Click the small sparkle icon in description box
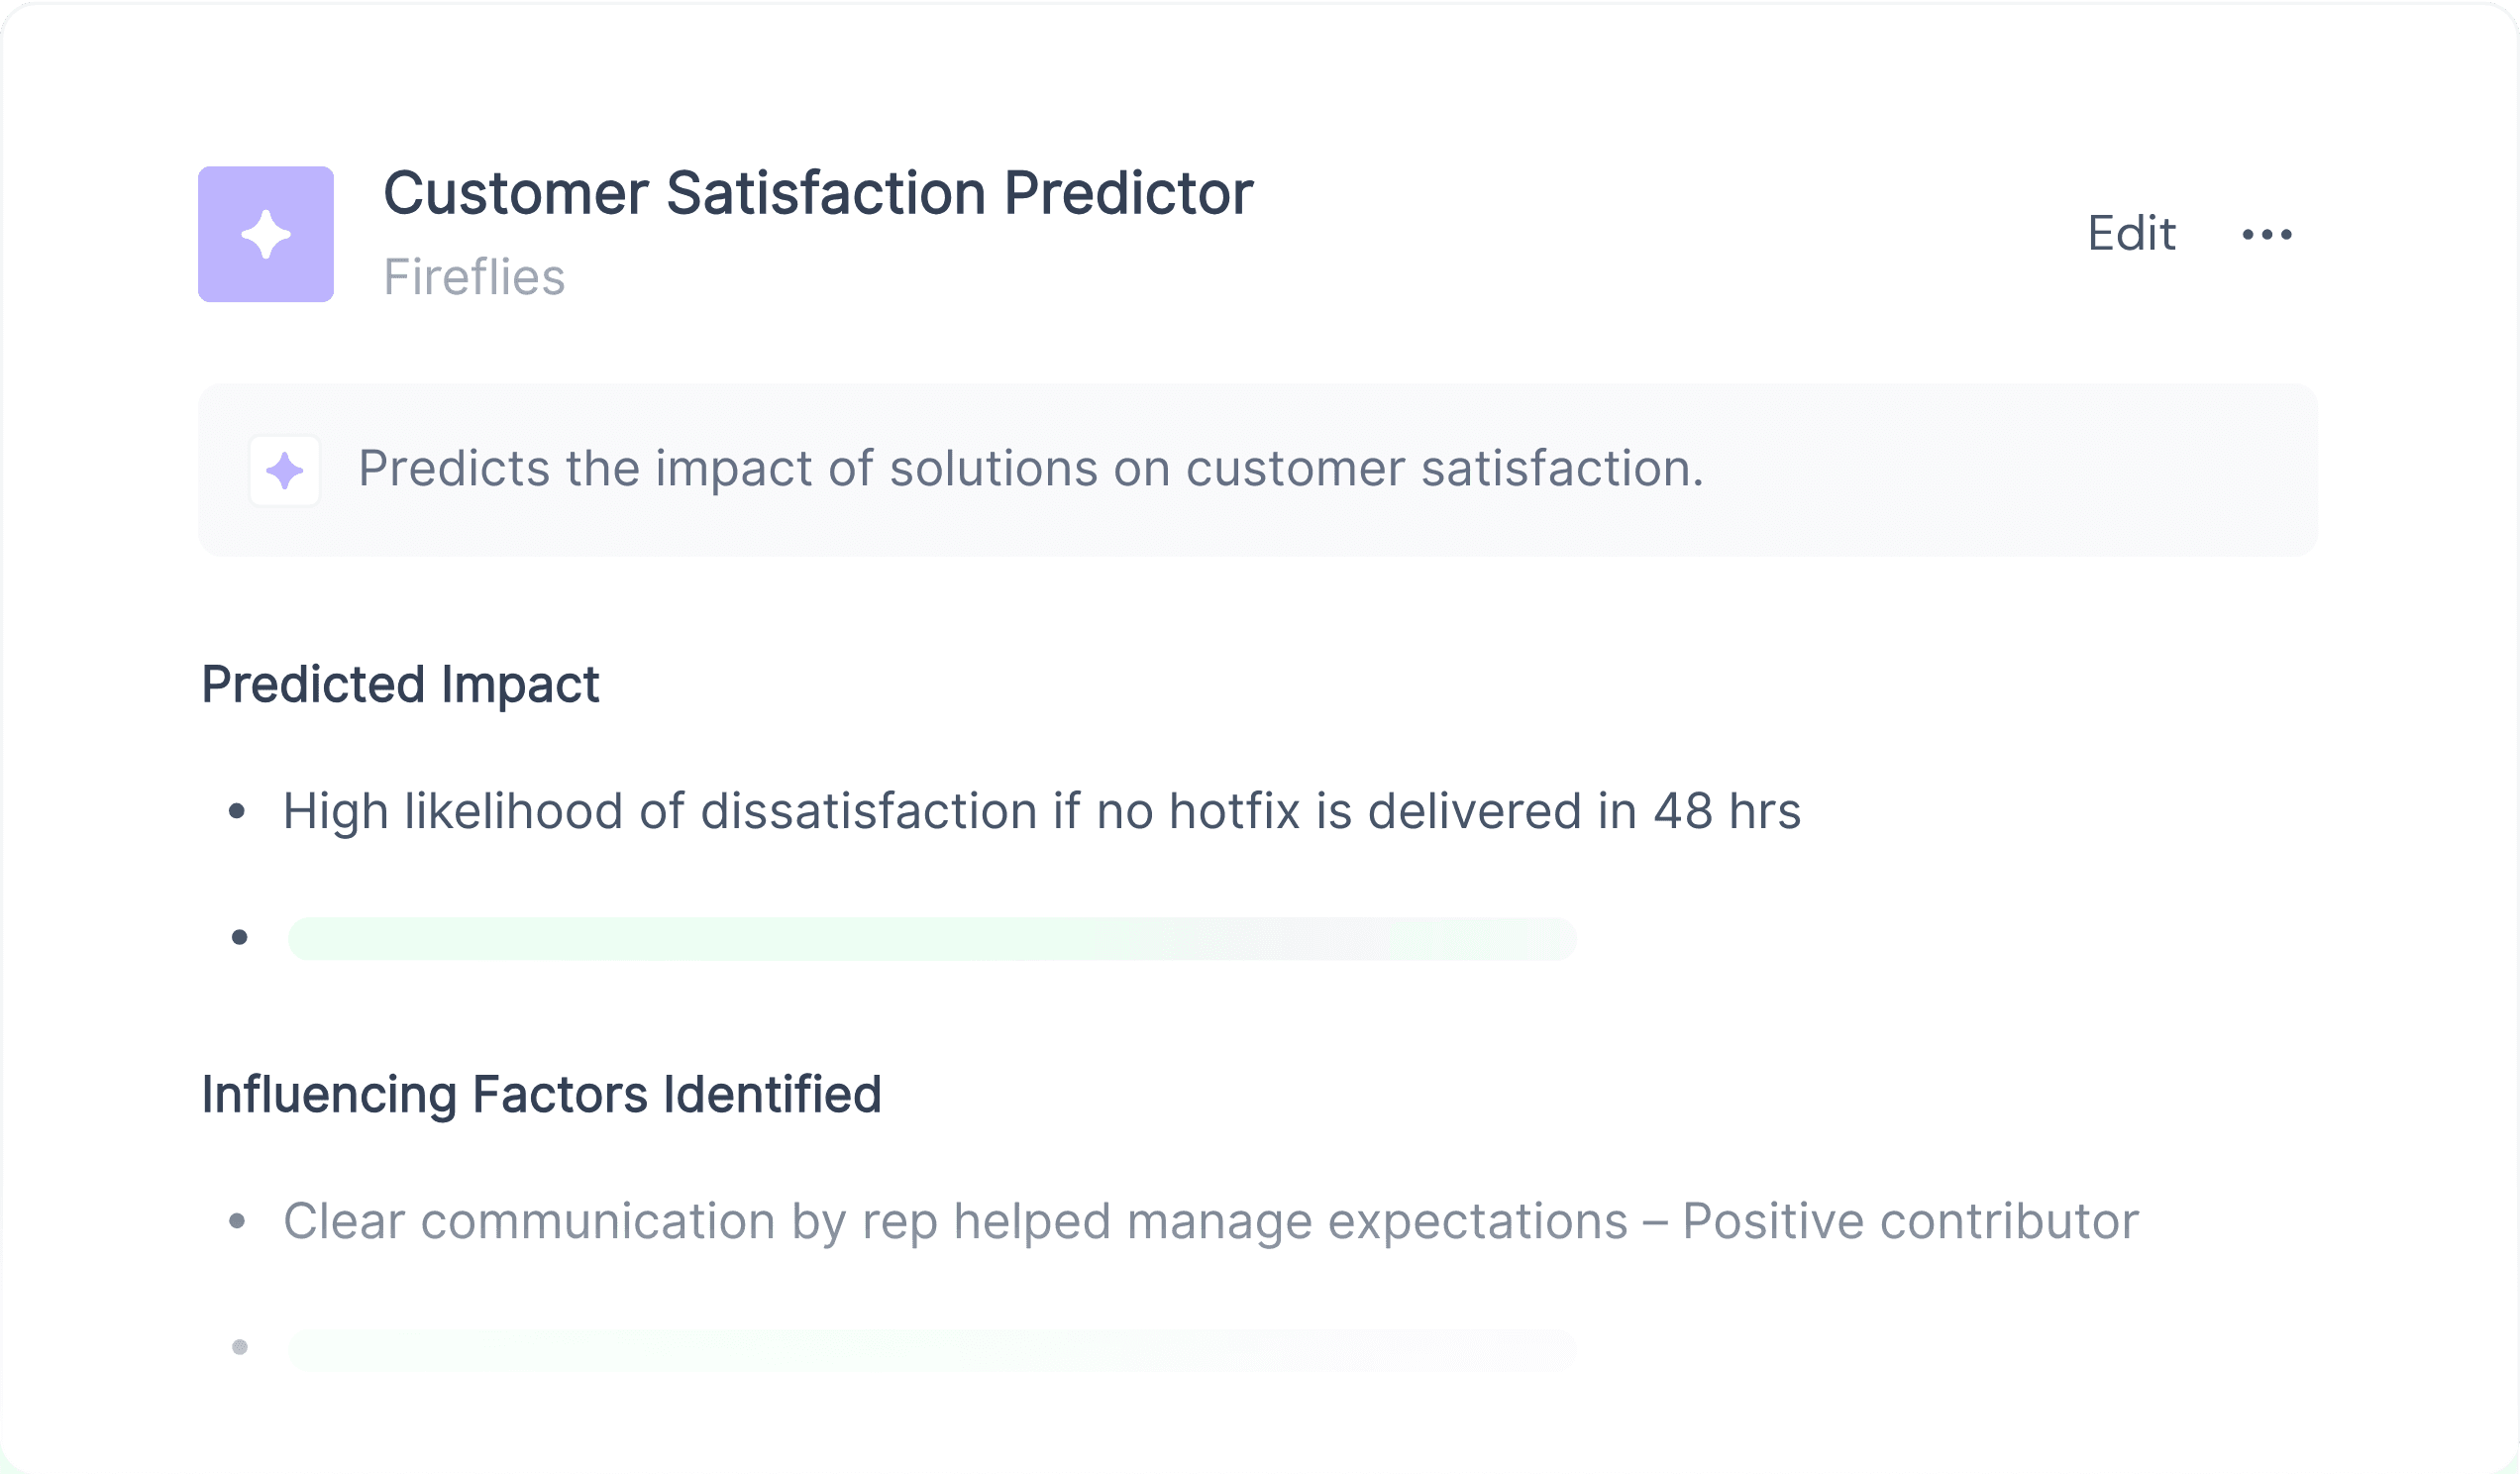 tap(285, 470)
